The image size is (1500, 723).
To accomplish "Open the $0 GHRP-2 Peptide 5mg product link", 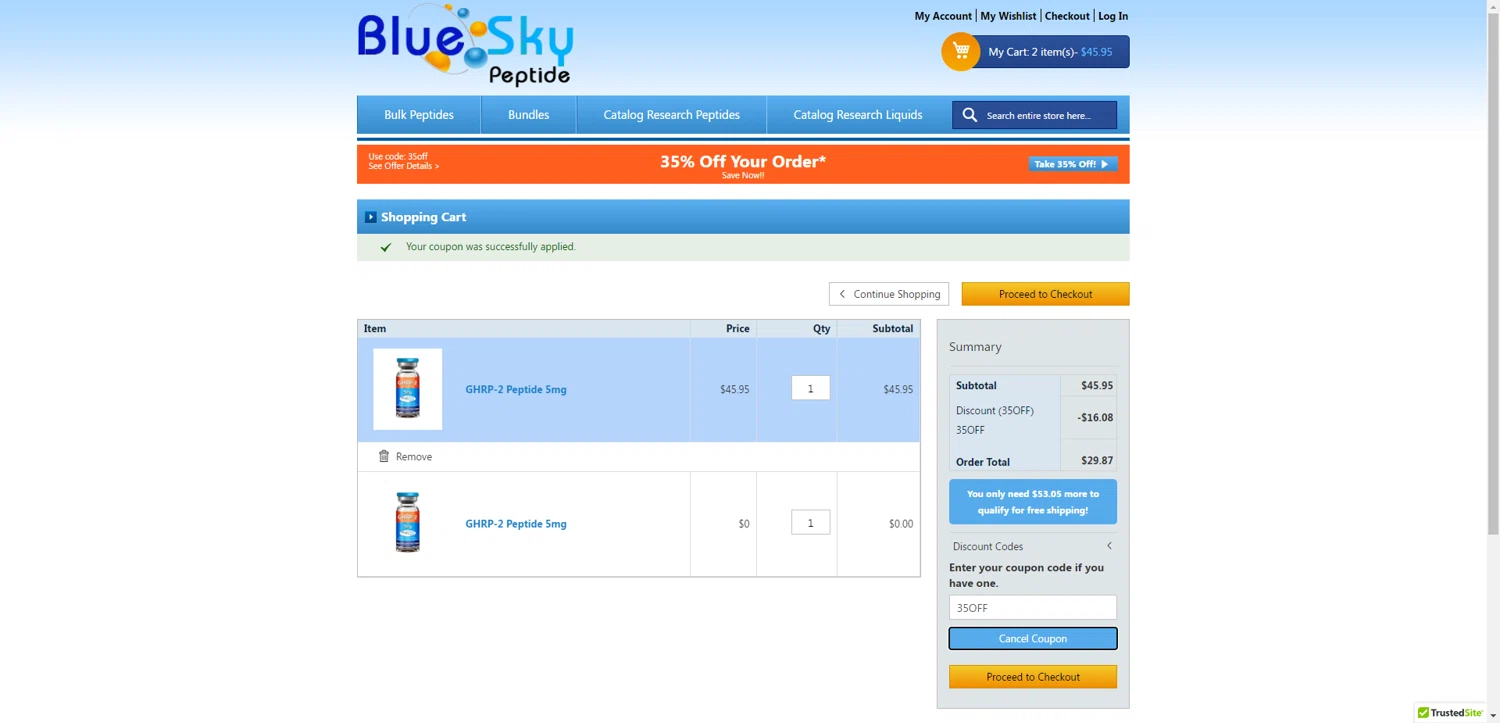I will coord(516,523).
